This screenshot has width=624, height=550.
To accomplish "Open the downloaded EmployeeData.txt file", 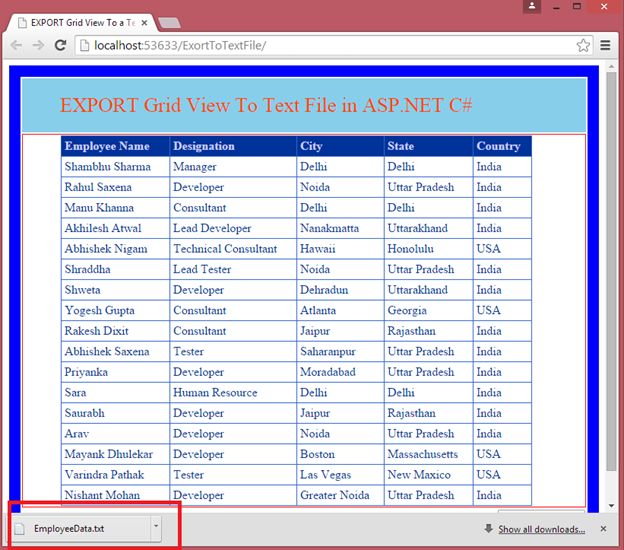I will click(x=81, y=529).
